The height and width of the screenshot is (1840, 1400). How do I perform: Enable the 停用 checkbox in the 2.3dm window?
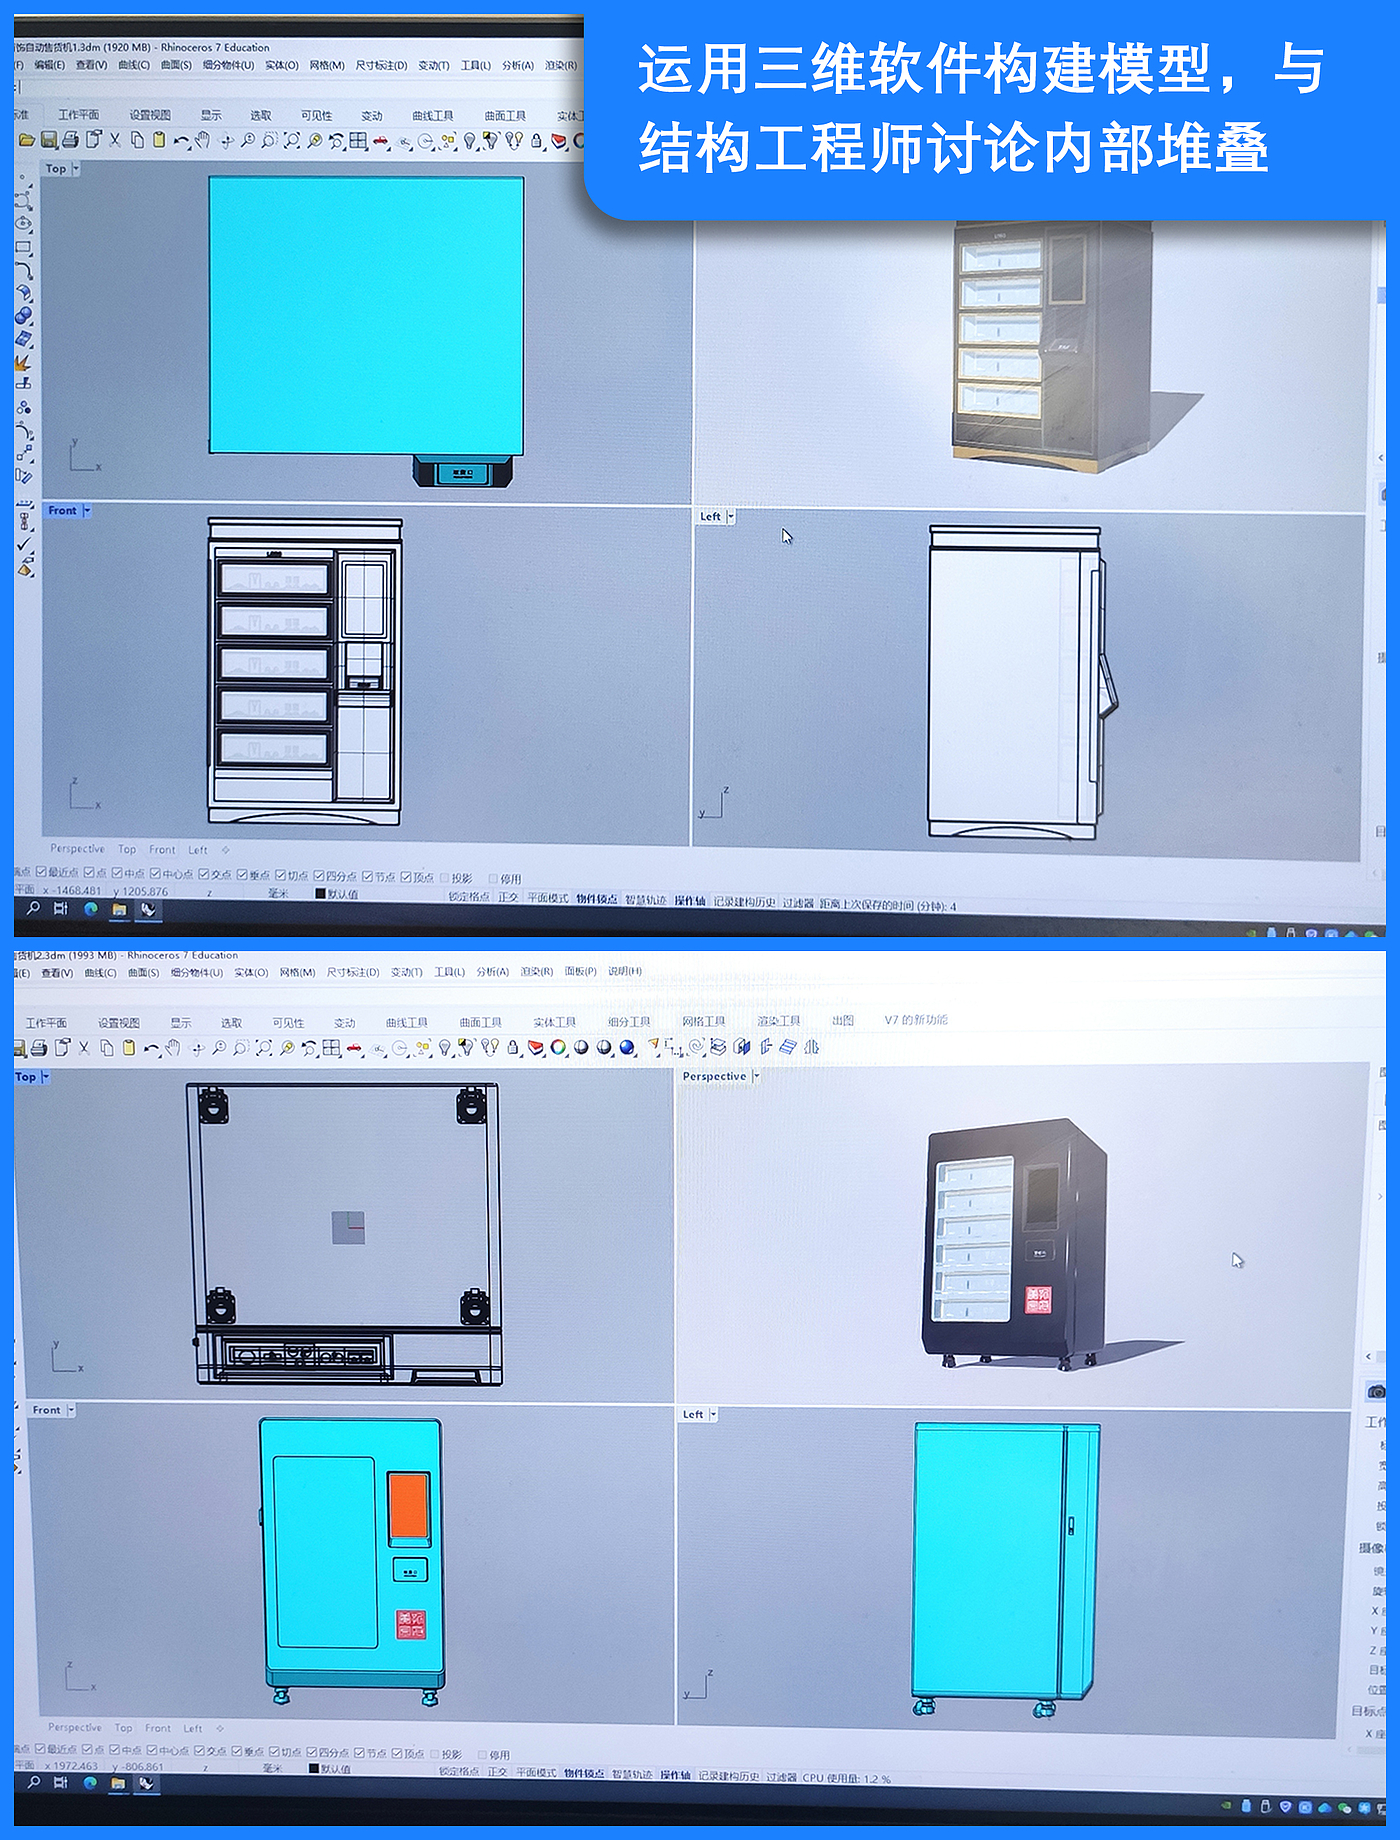point(483,1755)
